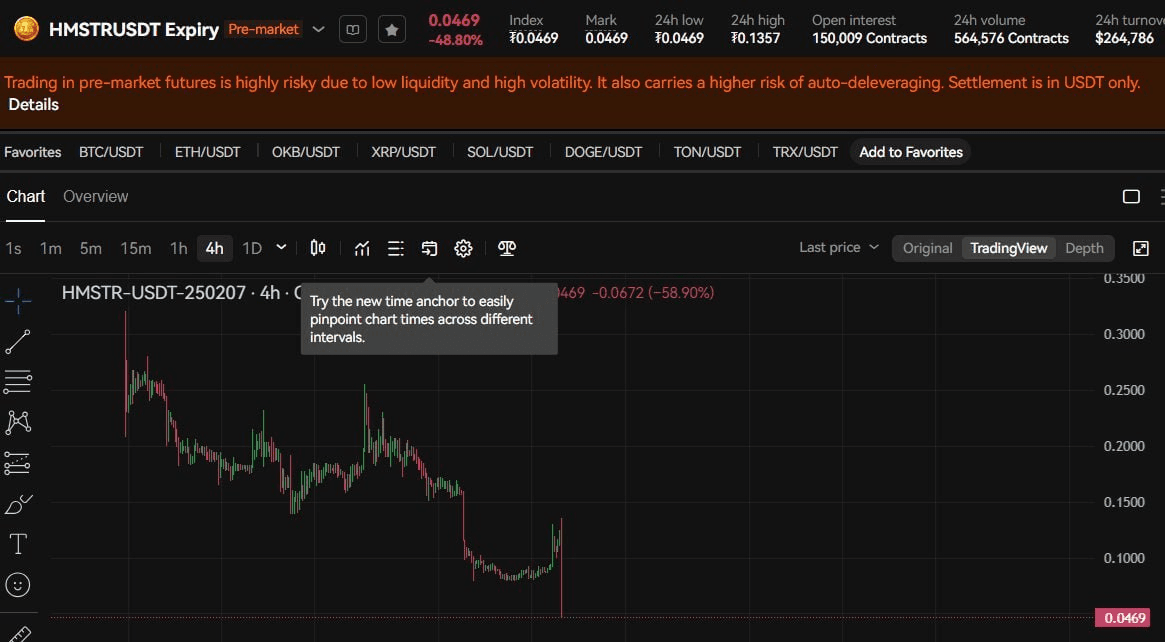
Task: Select the pattern node drawing tool
Action: 18,422
